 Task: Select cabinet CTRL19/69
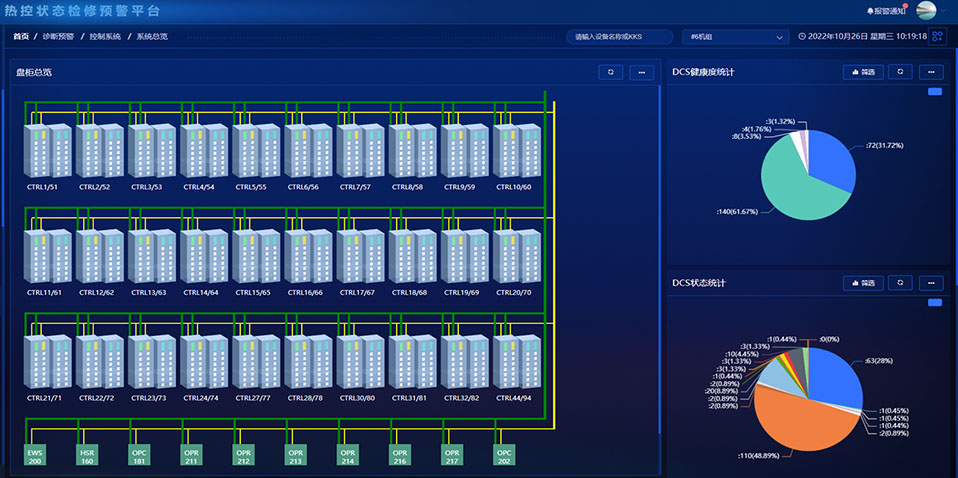(464, 257)
